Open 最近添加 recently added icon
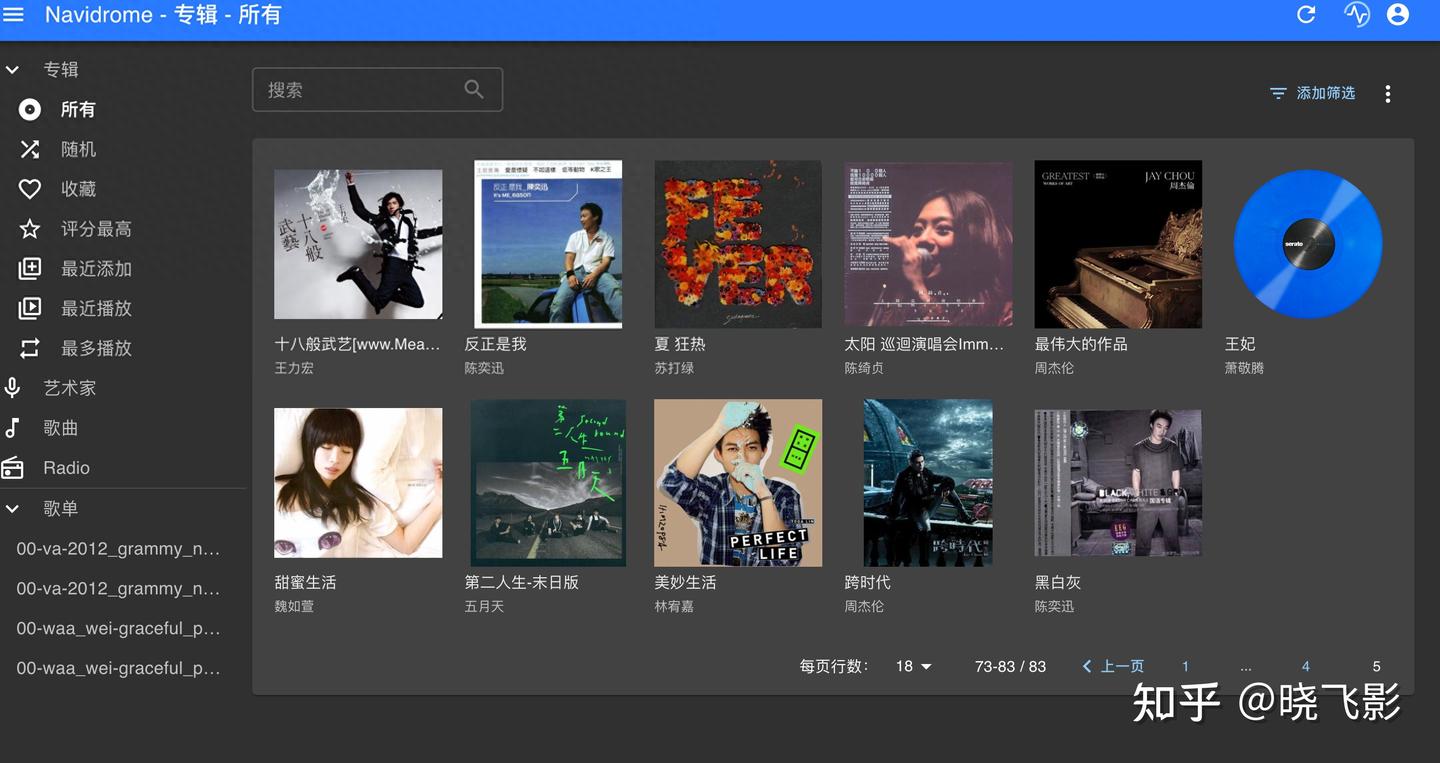 (x=28, y=268)
